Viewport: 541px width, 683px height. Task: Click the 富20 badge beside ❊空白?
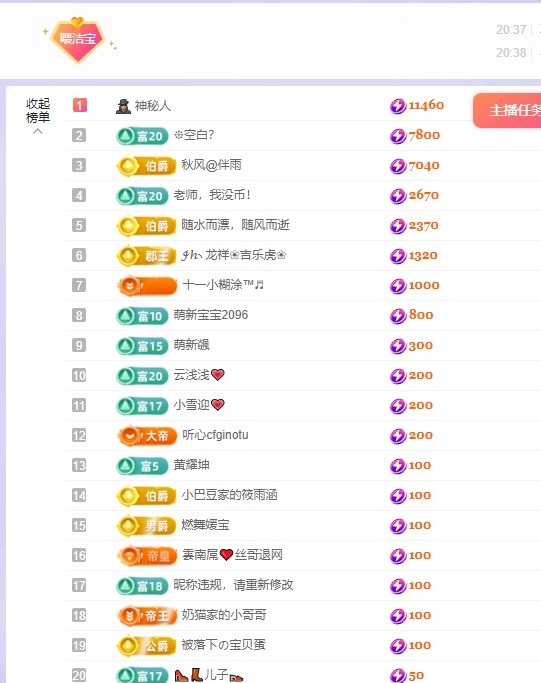[x=142, y=136]
